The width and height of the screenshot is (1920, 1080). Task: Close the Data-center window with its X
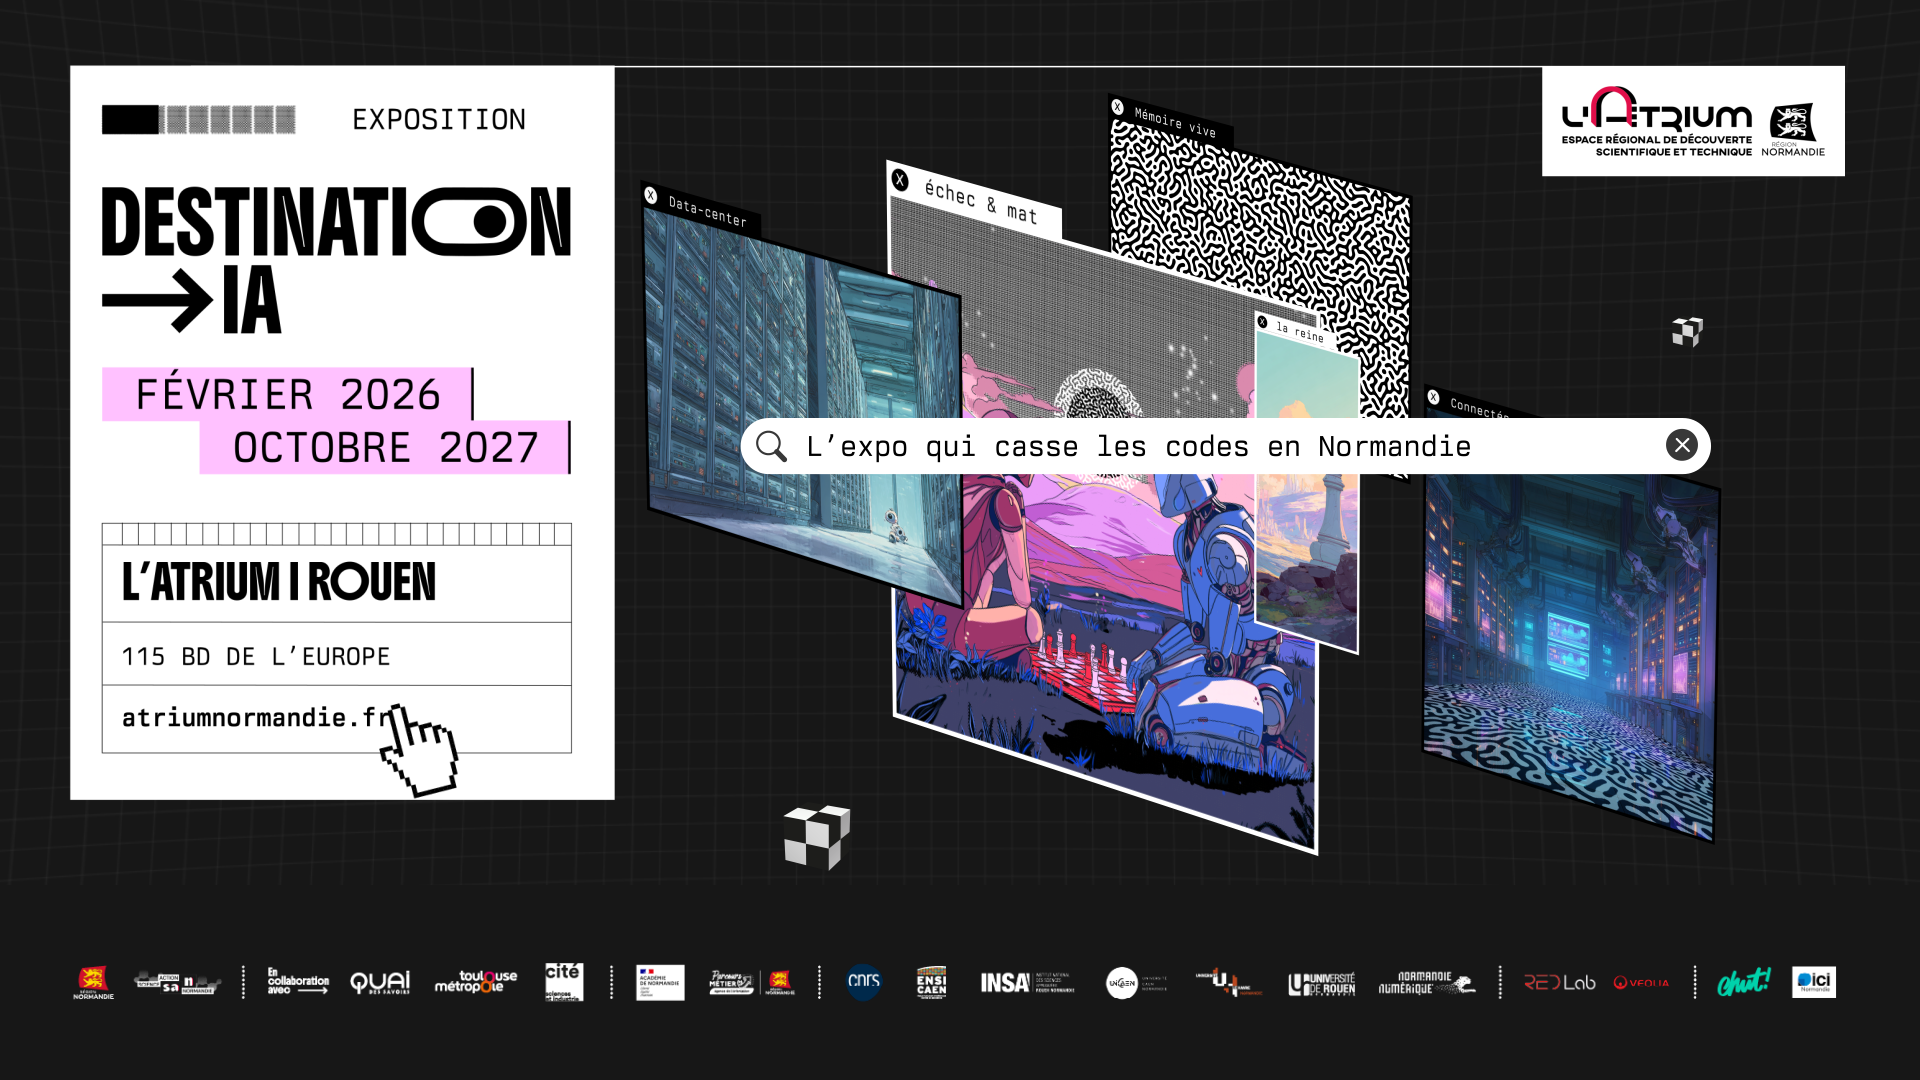click(x=651, y=196)
